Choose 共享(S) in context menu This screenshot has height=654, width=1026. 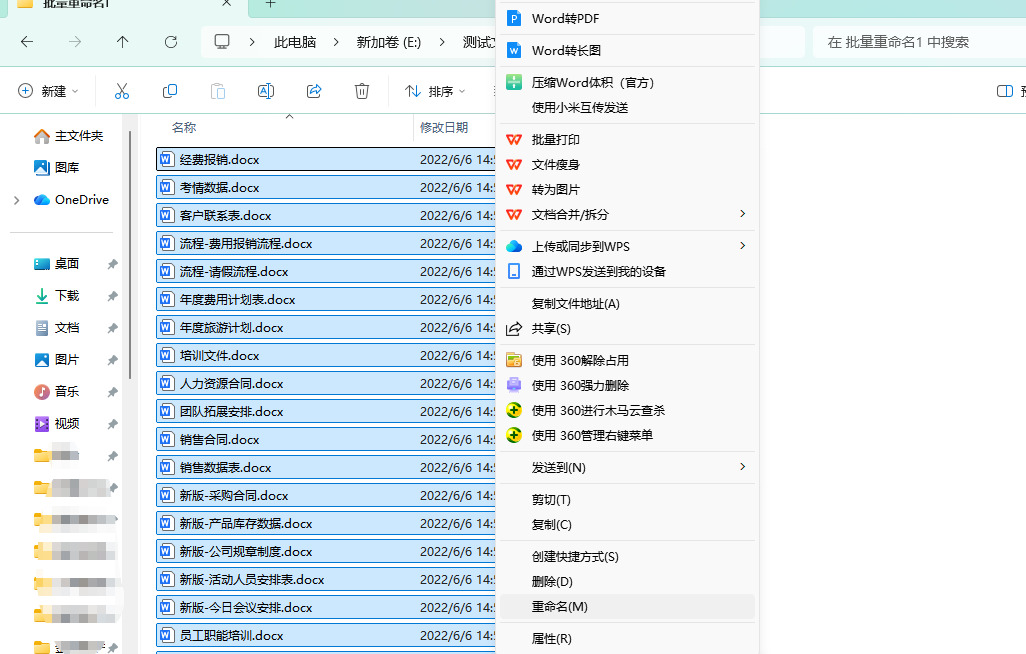[628, 328]
